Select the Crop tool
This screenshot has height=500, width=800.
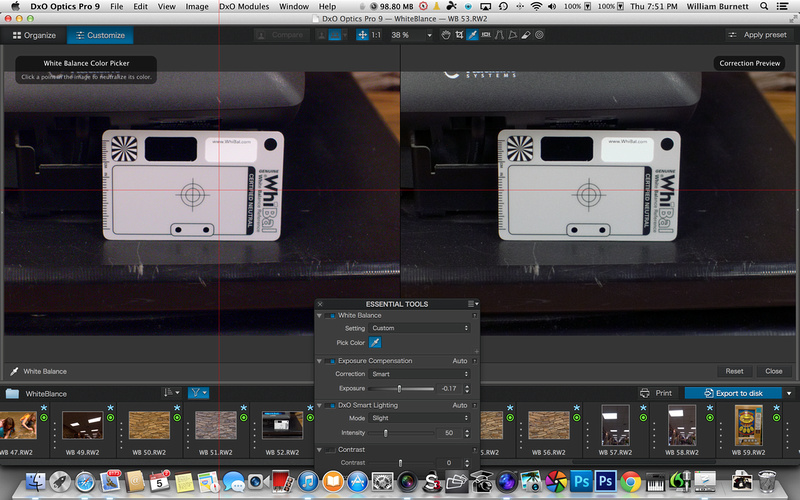pos(459,35)
